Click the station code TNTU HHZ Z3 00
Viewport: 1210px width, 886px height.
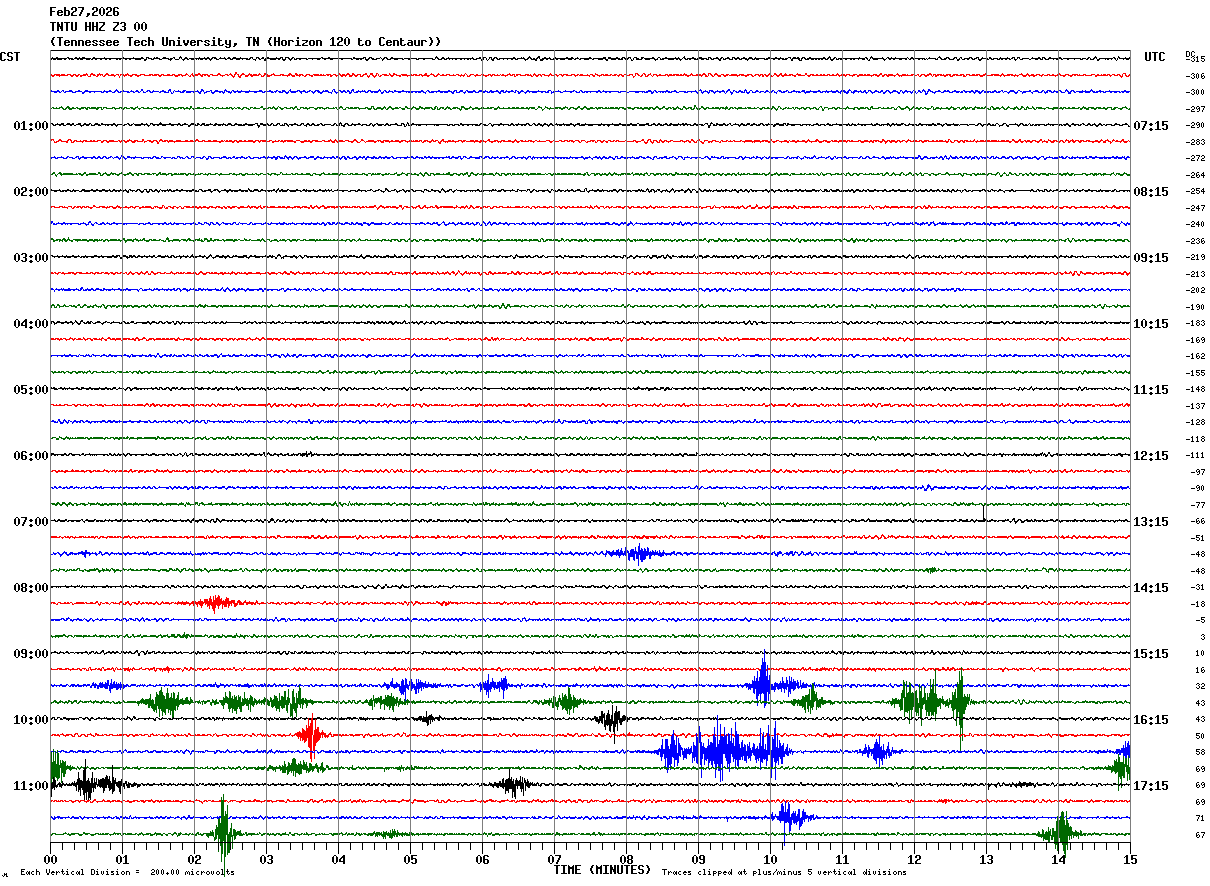click(98, 27)
